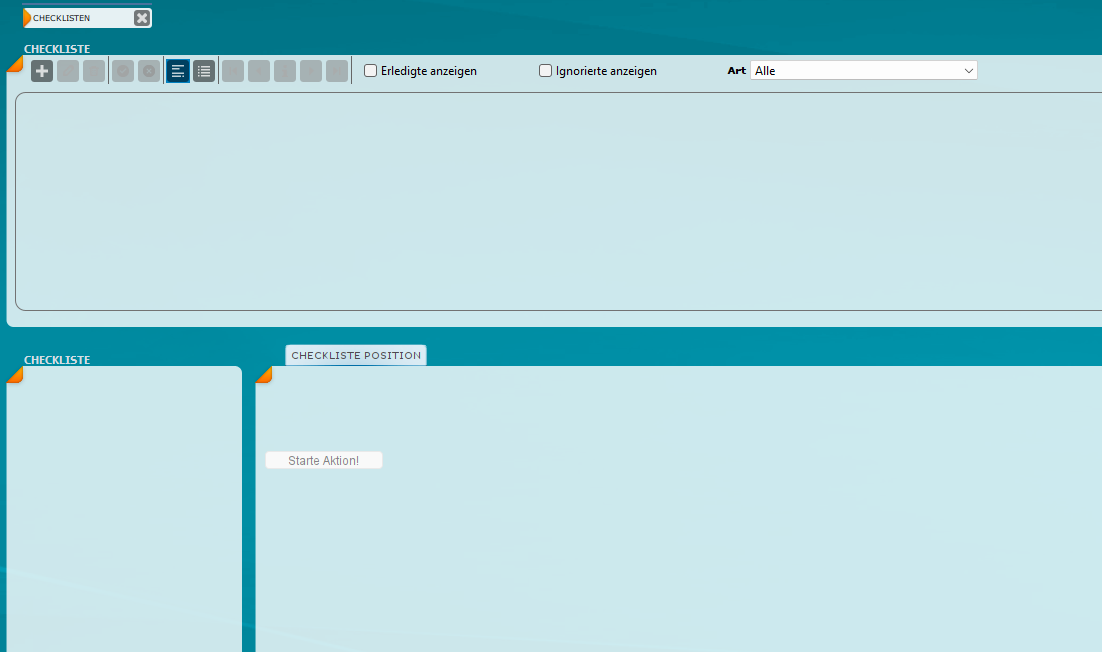Image resolution: width=1102 pixels, height=652 pixels.
Task: Click the pencil edit icon in the toolbar
Action: click(x=68, y=71)
